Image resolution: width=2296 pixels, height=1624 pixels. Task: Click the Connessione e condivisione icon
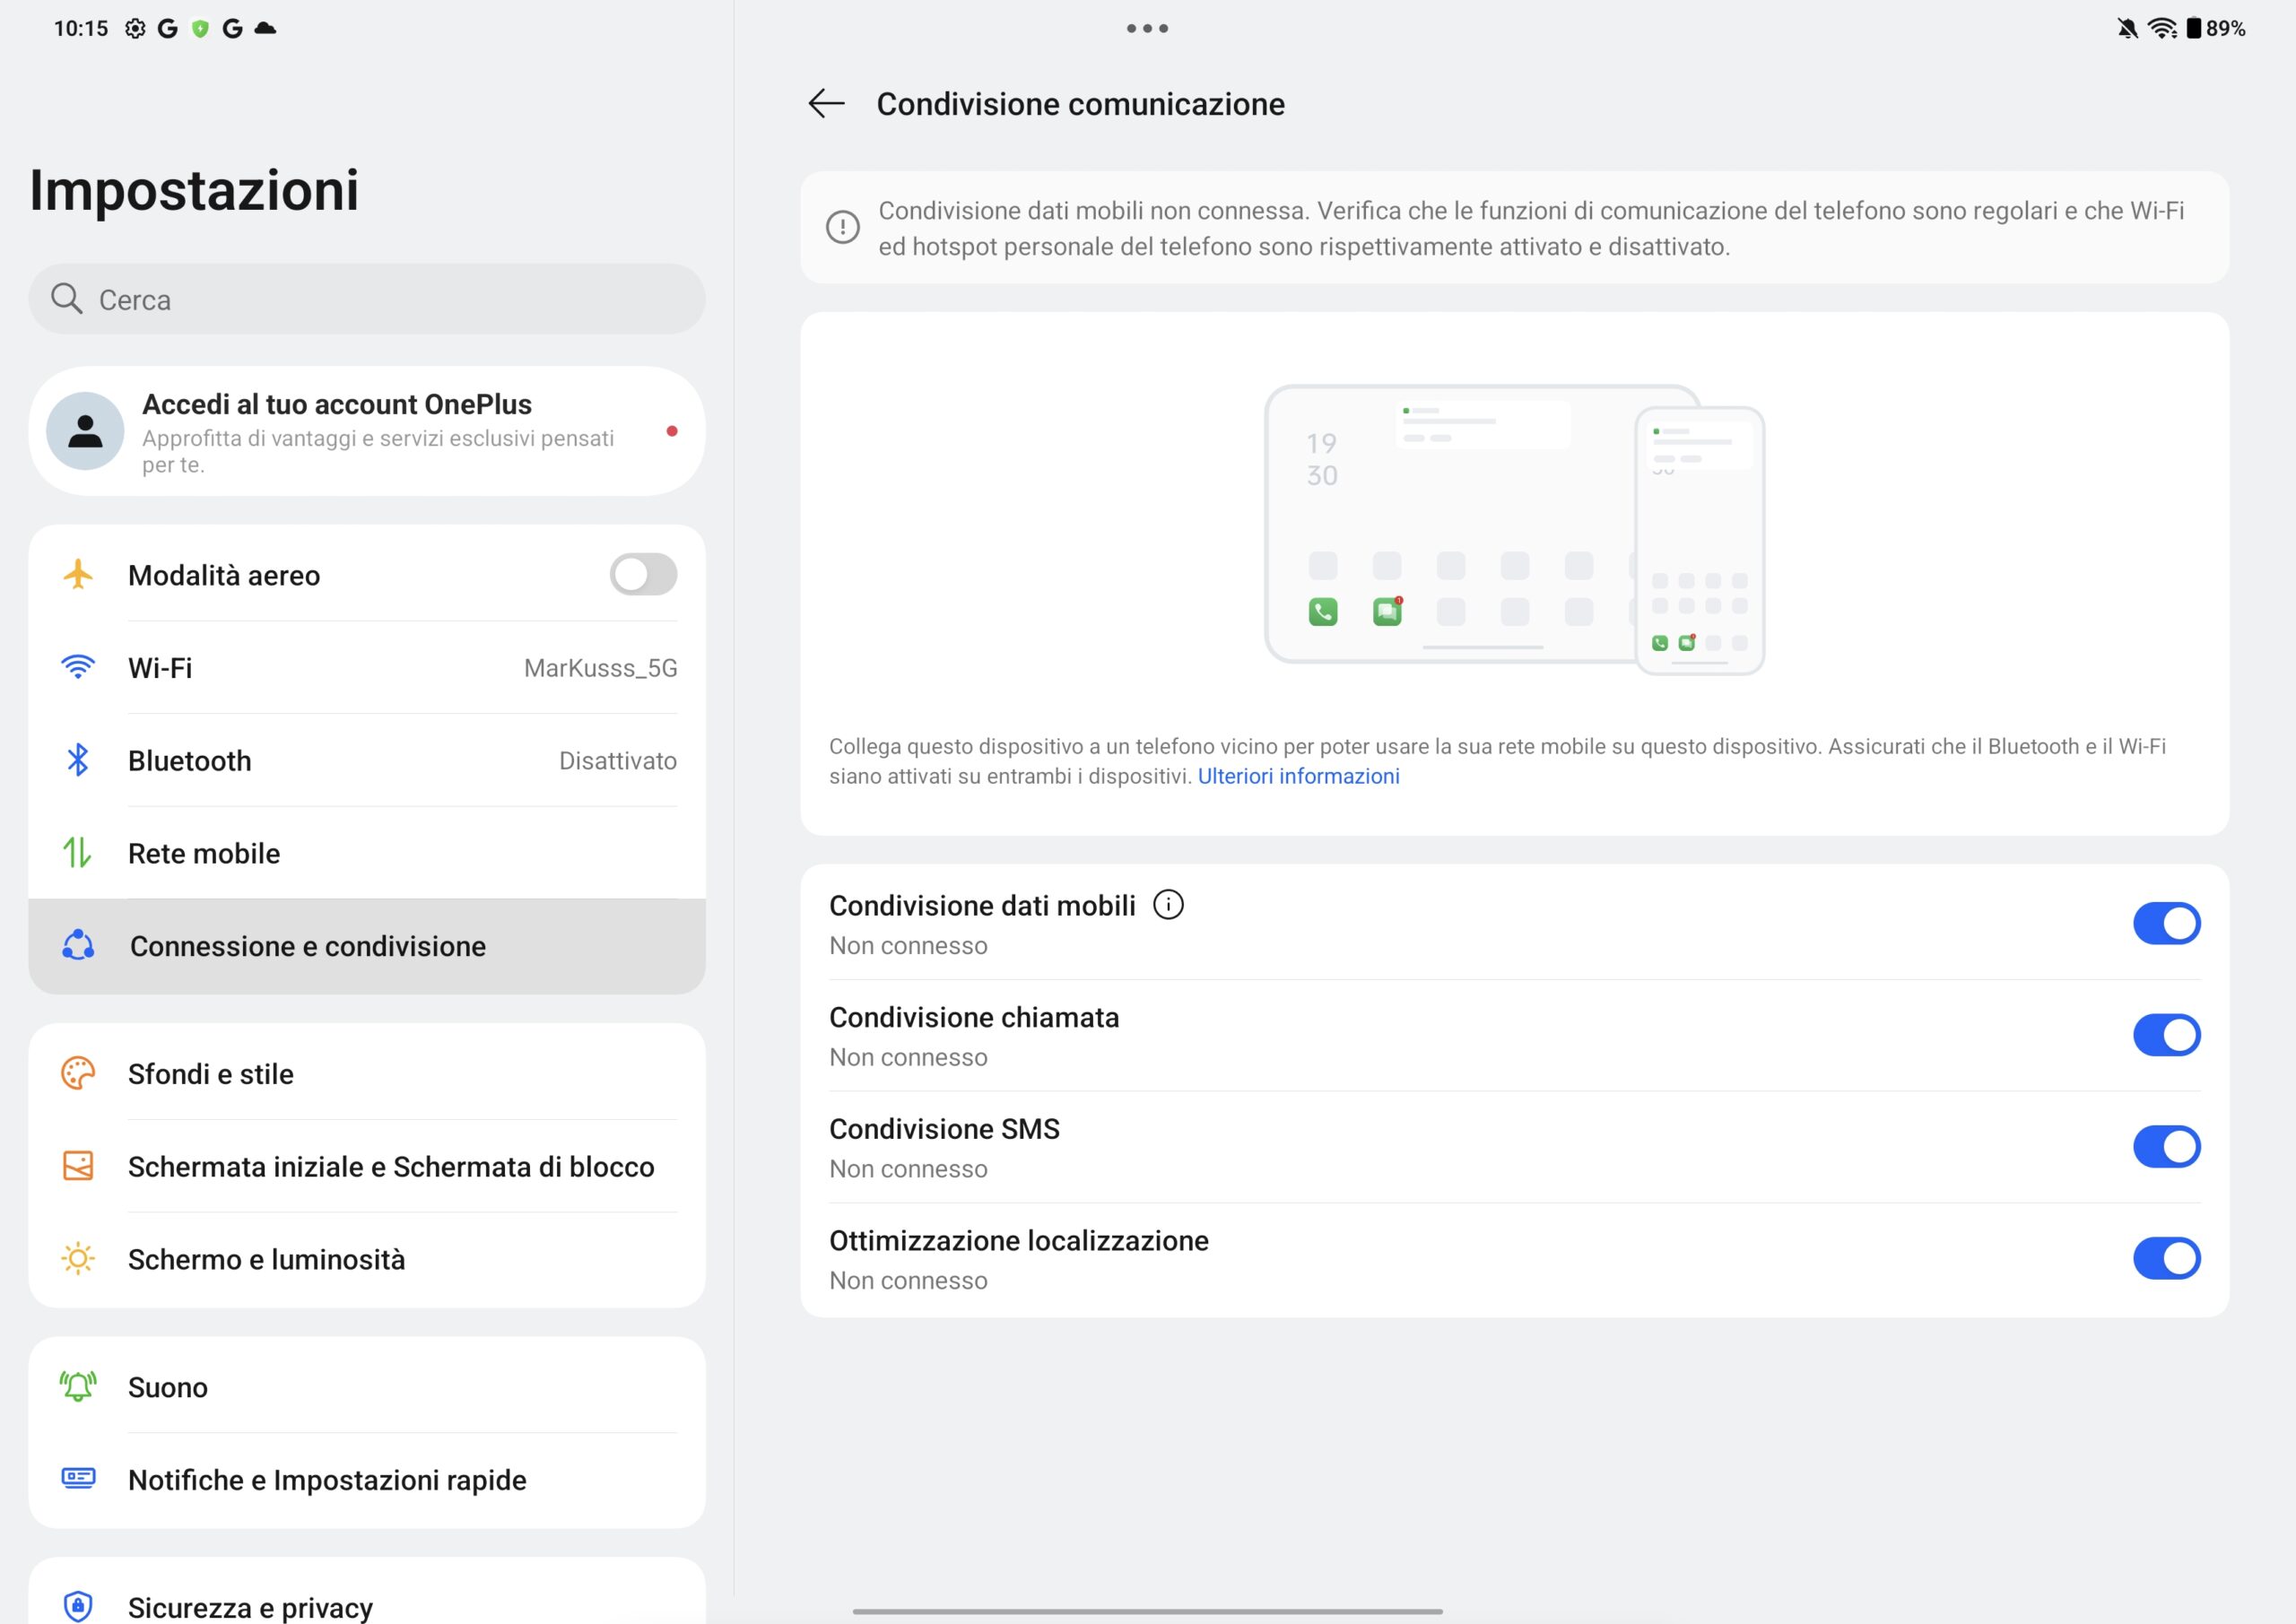(78, 945)
